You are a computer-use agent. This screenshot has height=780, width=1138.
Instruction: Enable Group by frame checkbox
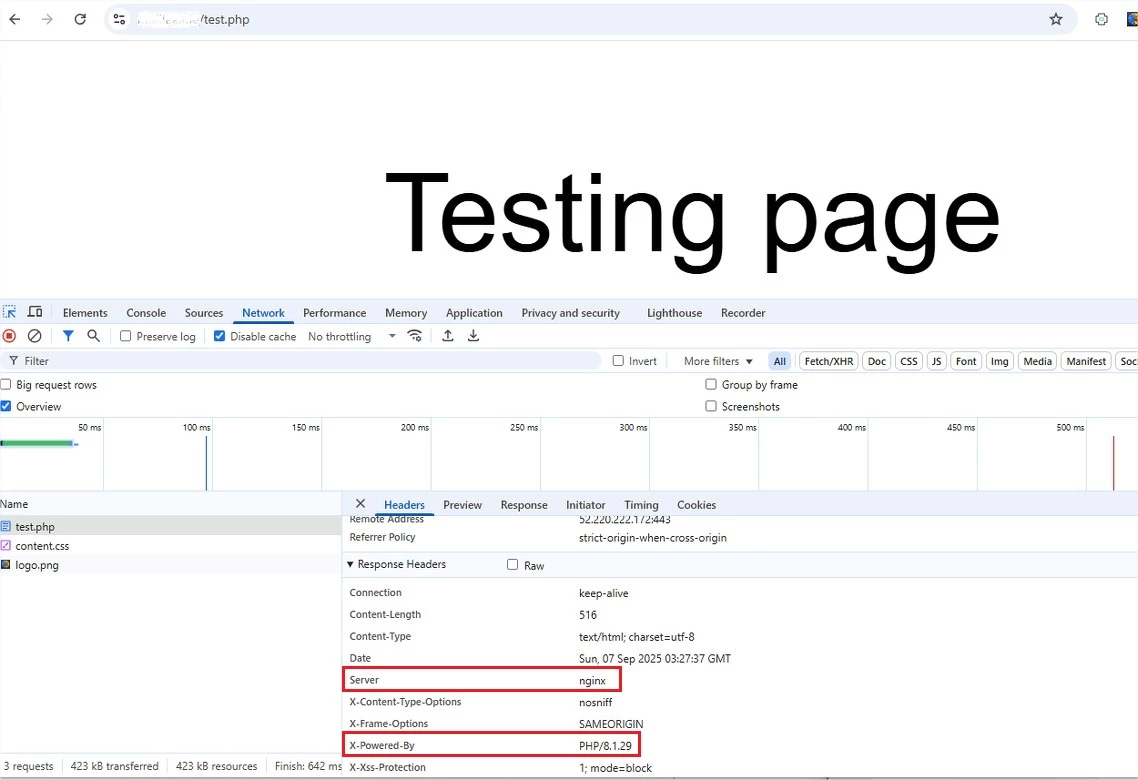click(711, 385)
